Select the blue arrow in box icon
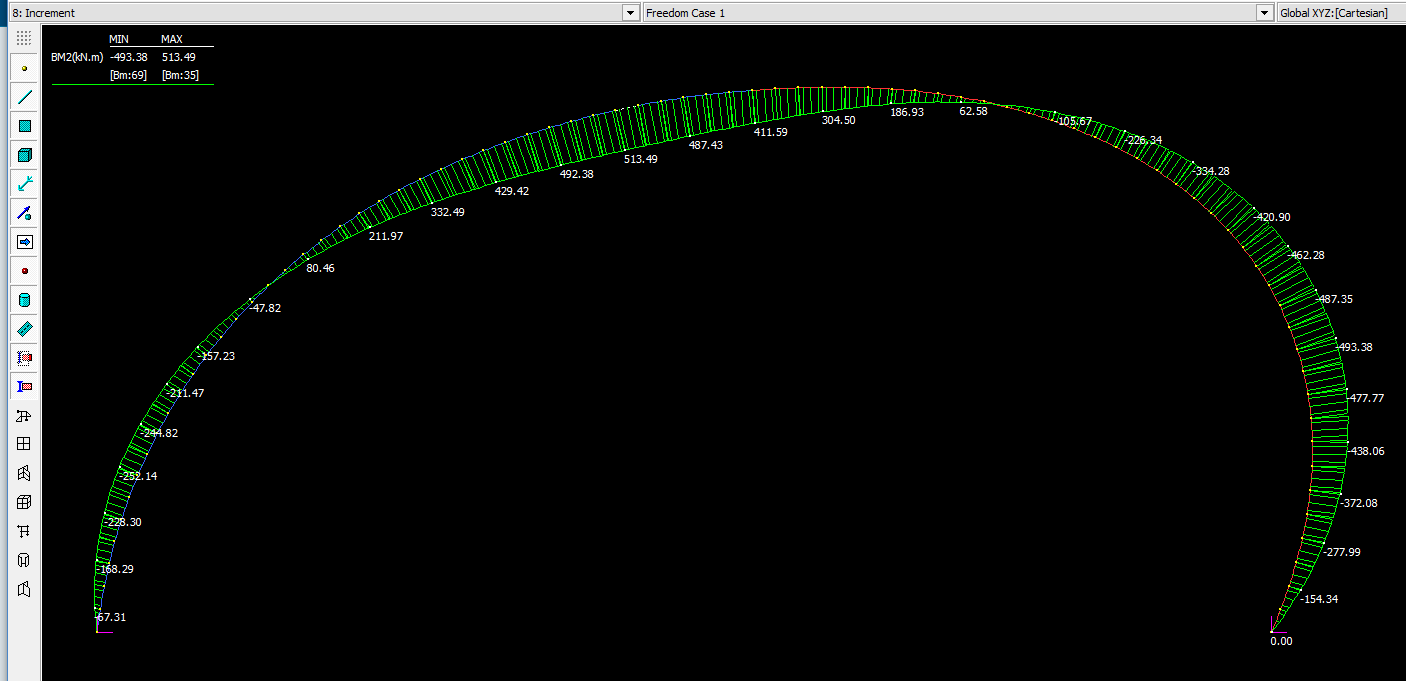Viewport: 1406px width, 681px height. coord(25,241)
